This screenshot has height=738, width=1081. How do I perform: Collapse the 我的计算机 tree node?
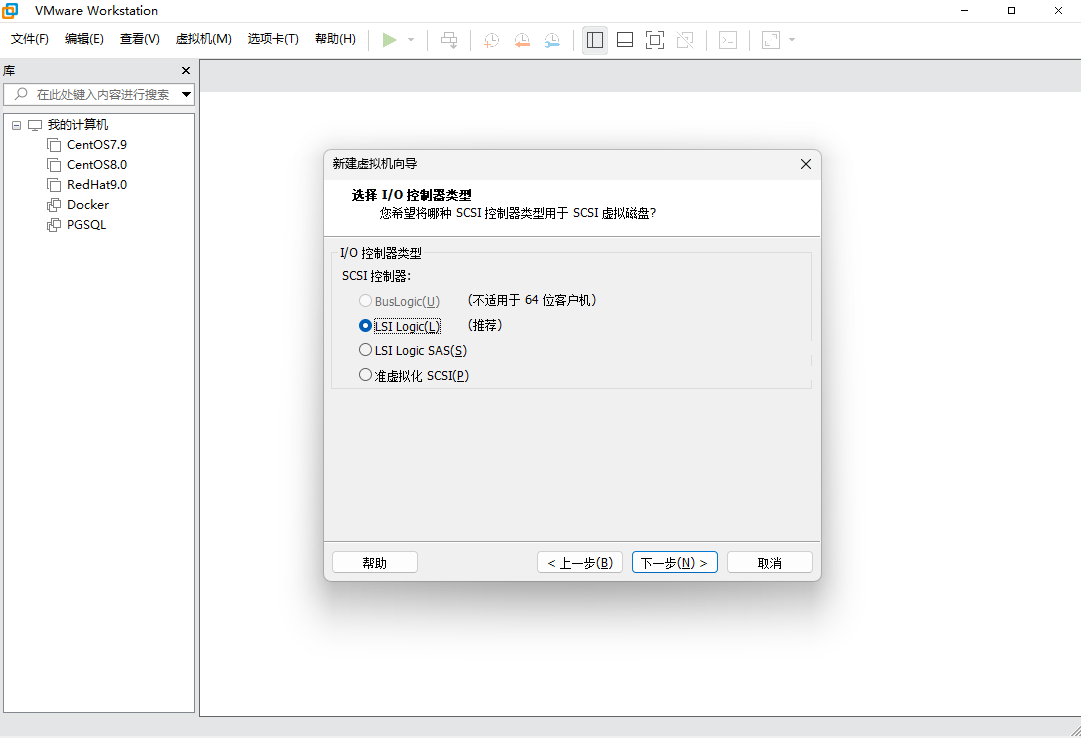(x=17, y=126)
